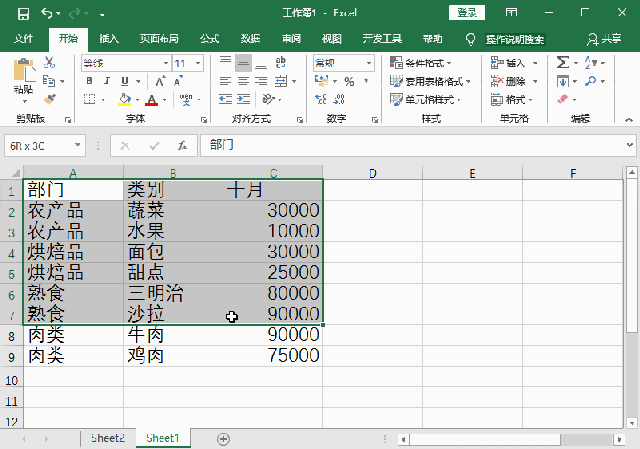This screenshot has height=449, width=640.
Task: Activate the Format Painter brush
Action: click(x=50, y=99)
